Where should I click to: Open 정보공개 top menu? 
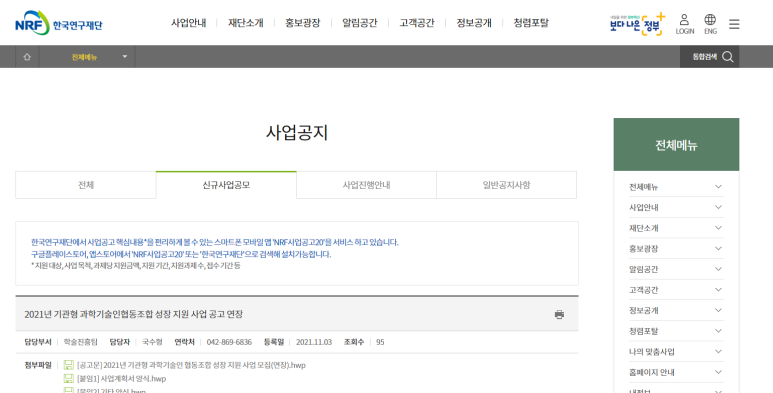click(474, 23)
